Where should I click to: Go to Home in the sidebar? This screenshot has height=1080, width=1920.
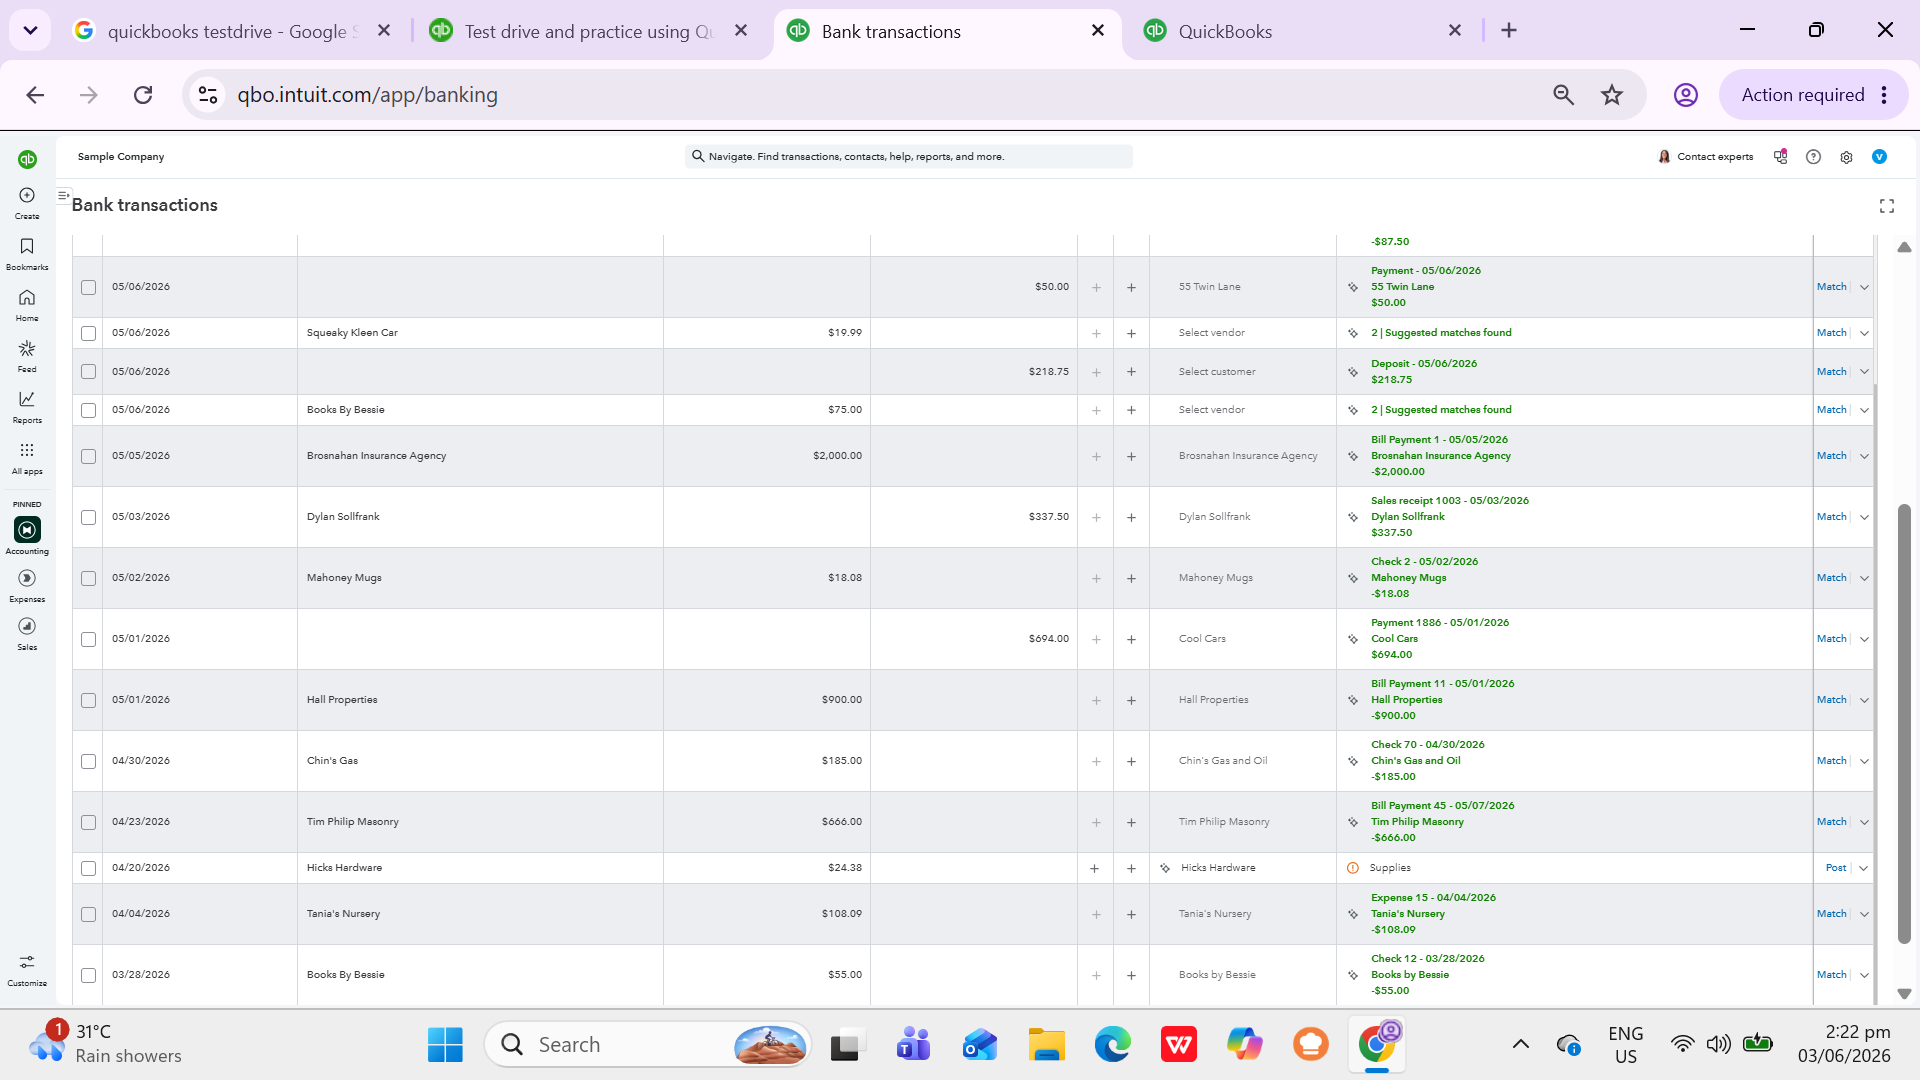pos(27,304)
